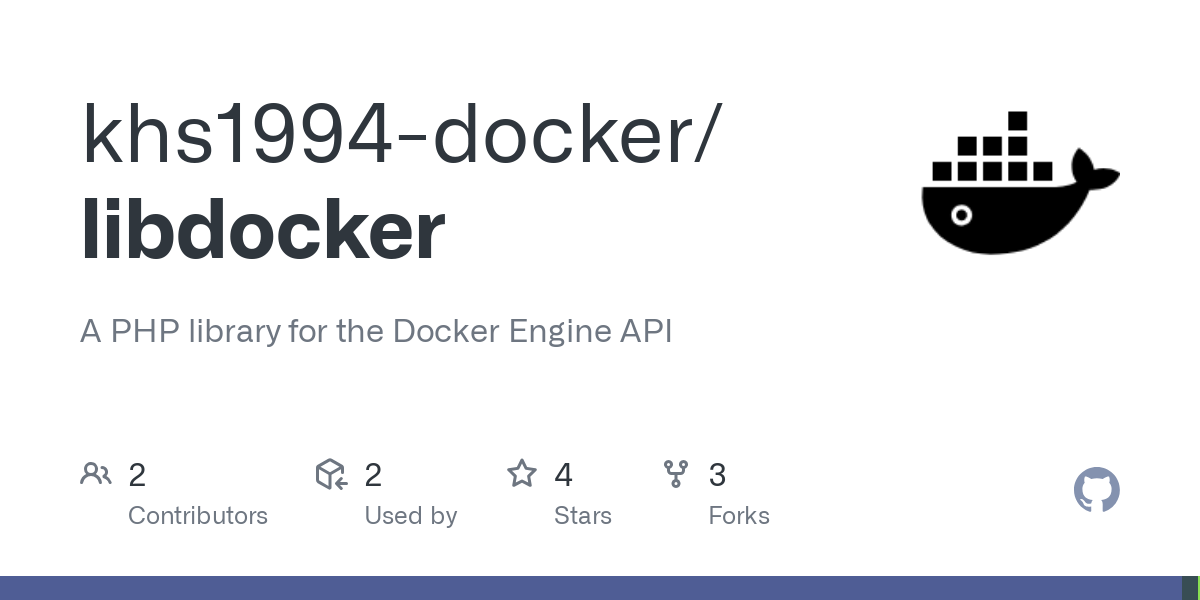1200x600 pixels.
Task: Select the fork network icon
Action: [676, 474]
